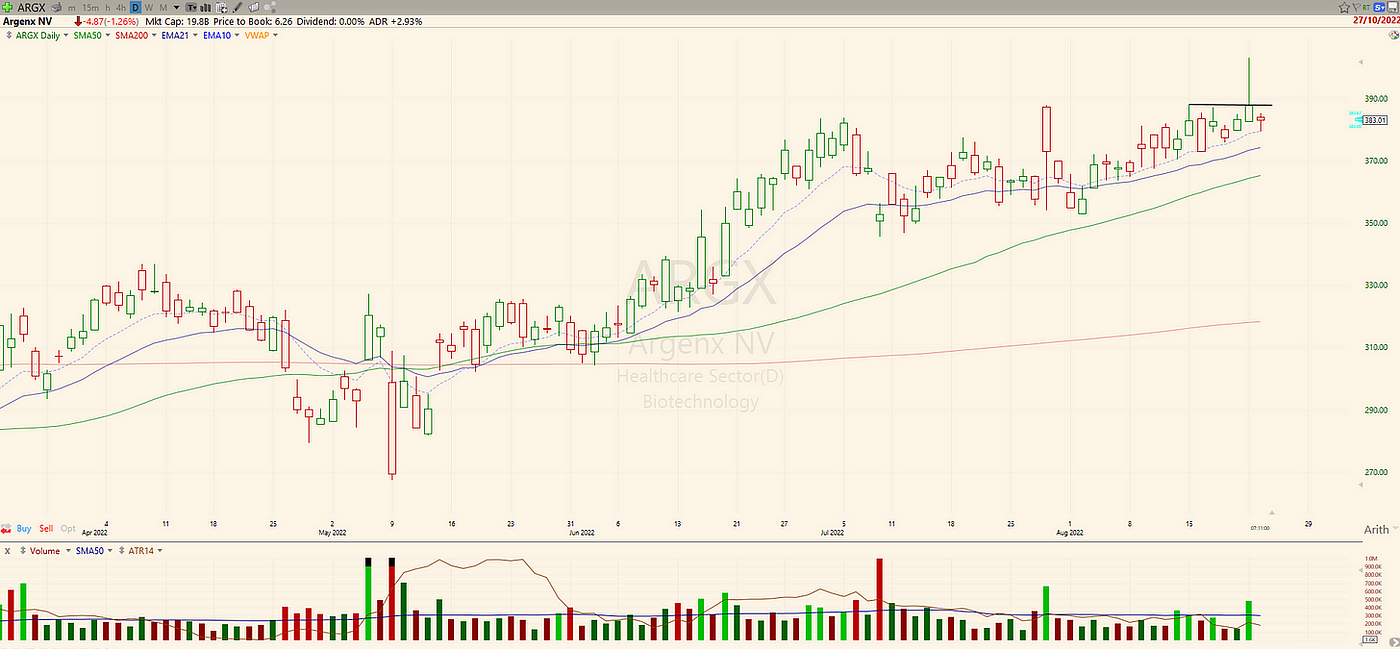The image size is (1400, 649).
Task: Click the 07:11:00 time marker on date axis
Action: coord(1260,526)
